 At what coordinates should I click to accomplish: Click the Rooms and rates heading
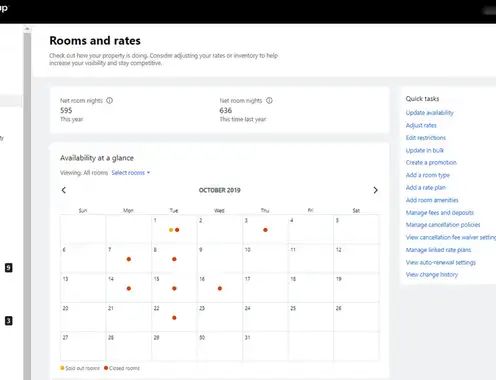95,41
